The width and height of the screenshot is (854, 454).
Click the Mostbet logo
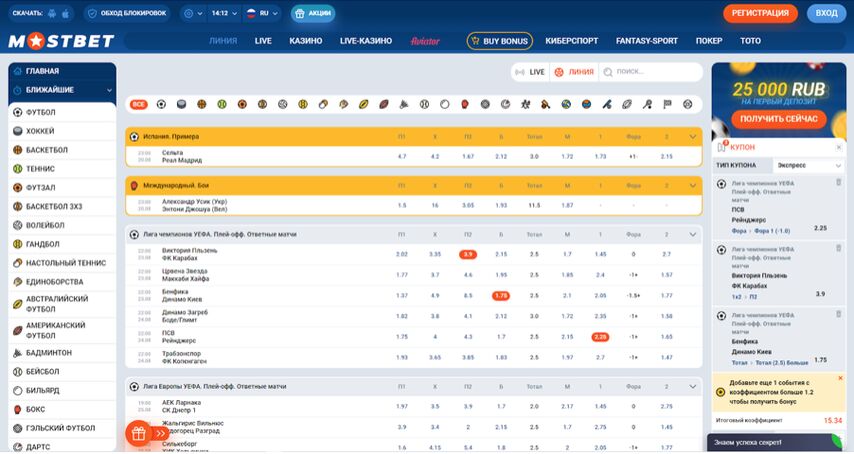(x=61, y=41)
